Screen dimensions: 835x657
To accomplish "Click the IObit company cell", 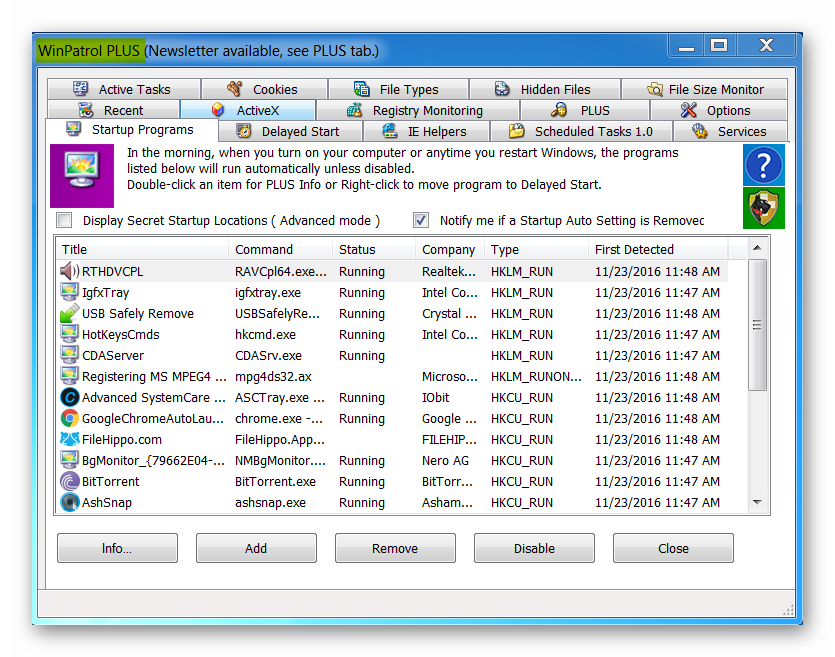I will [436, 397].
